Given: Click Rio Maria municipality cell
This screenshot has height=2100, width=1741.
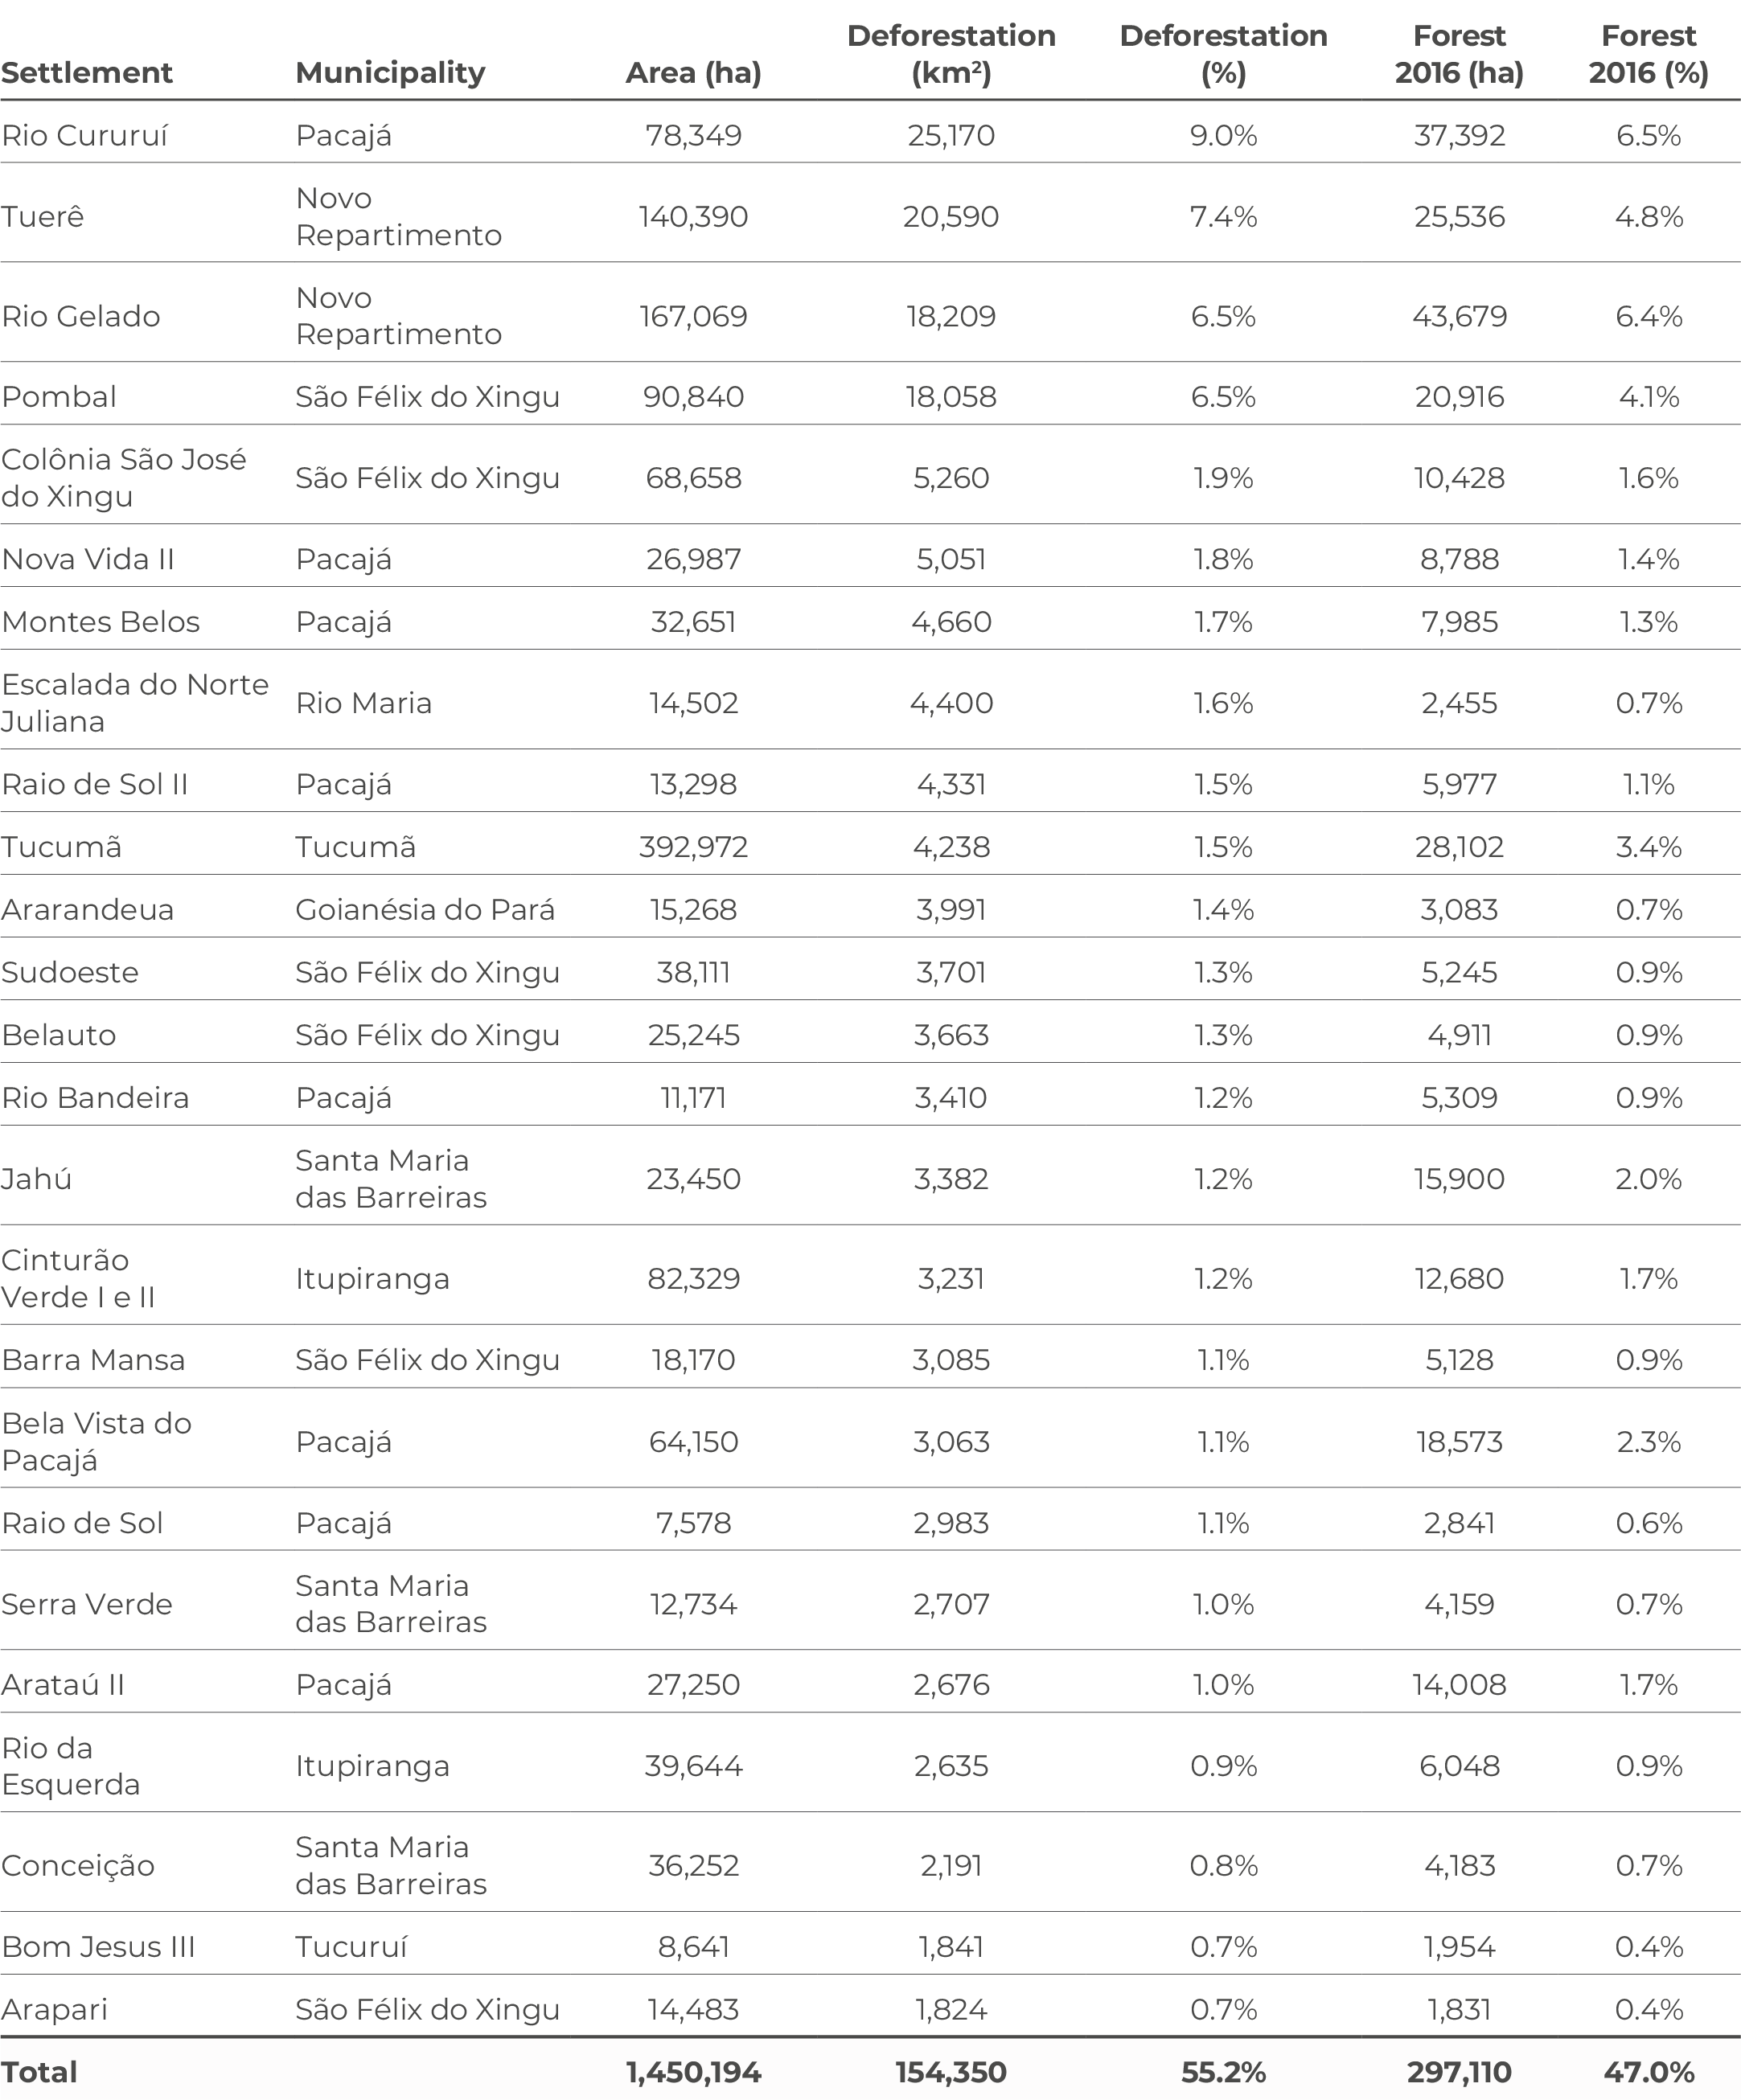Looking at the screenshot, I should tap(364, 703).
